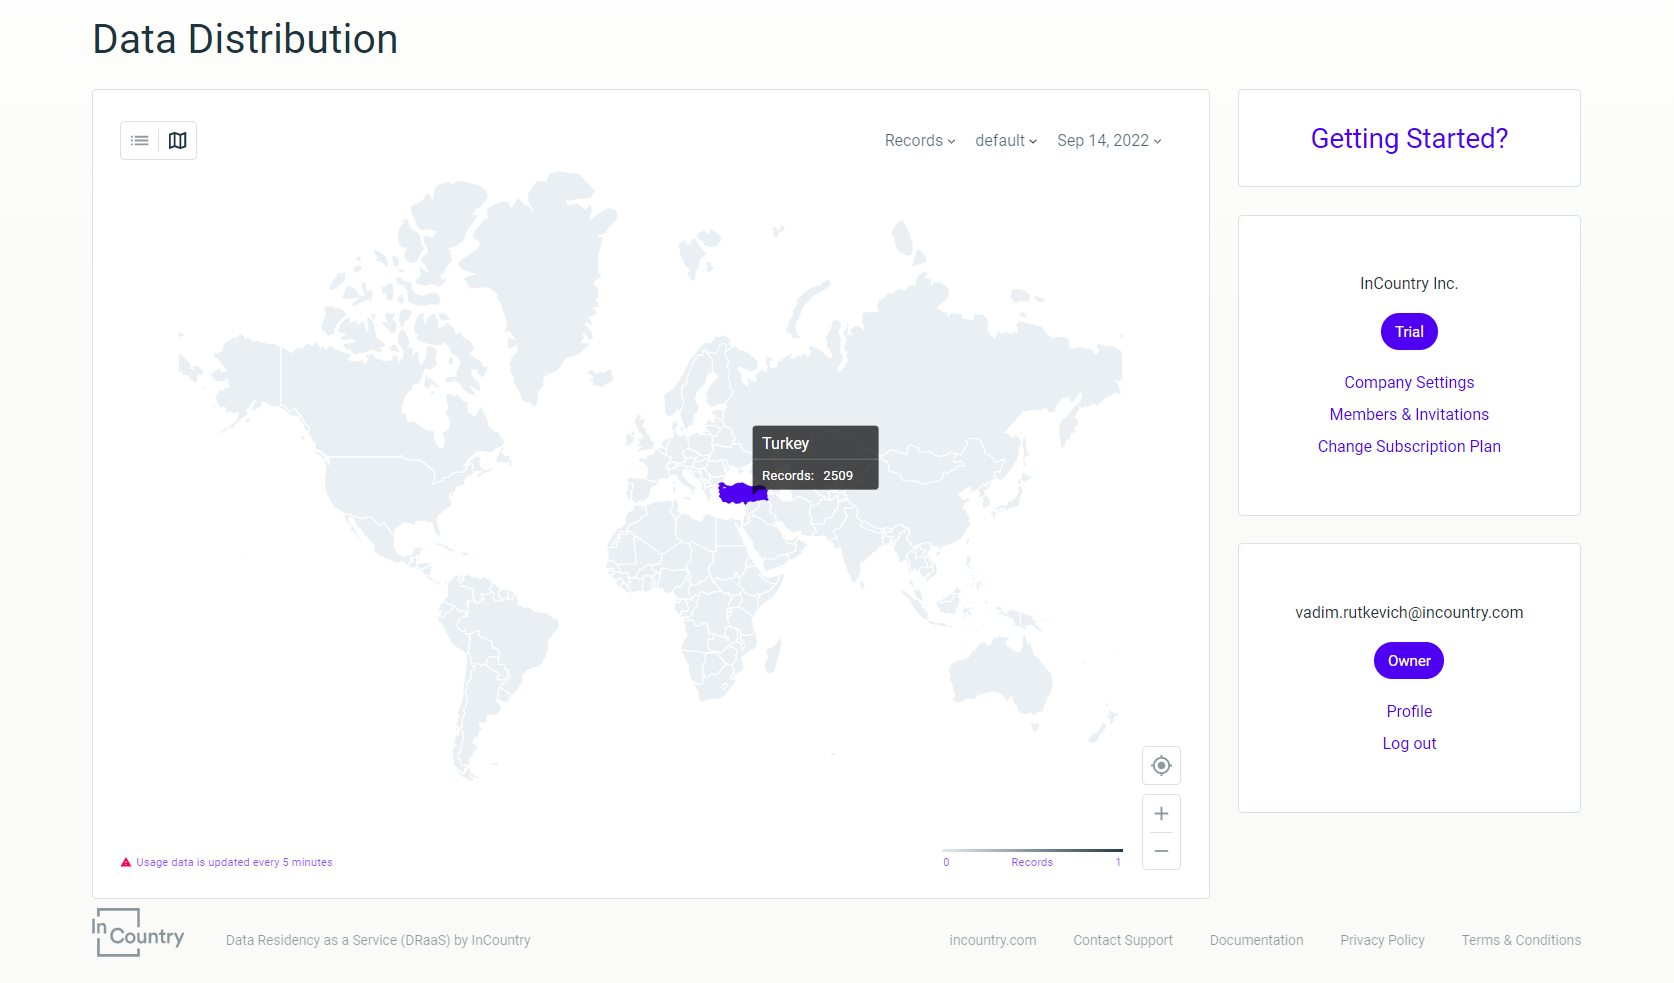Image resolution: width=1674 pixels, height=983 pixels.
Task: Switch to list view icon
Action: (140, 141)
